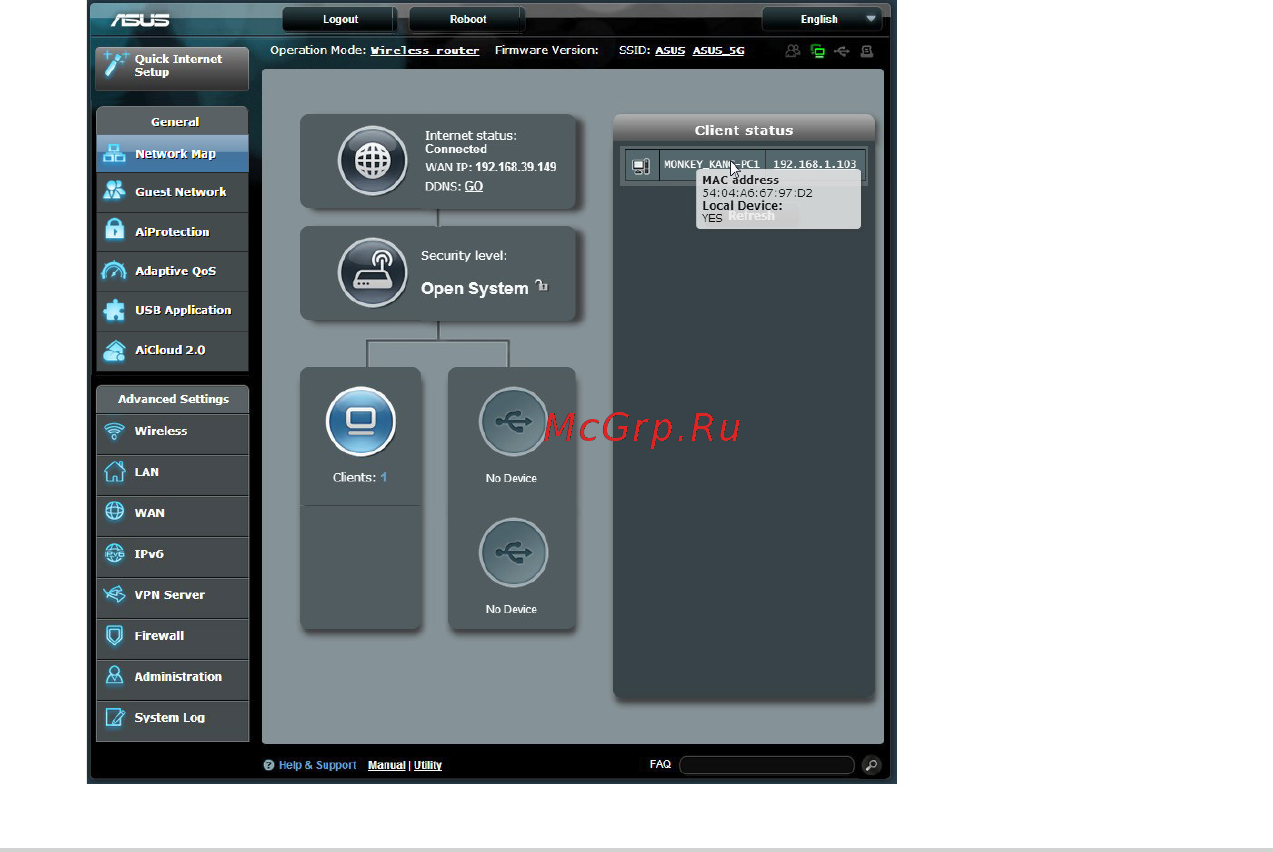Click the Wireless router operation mode link
The height and width of the screenshot is (852, 1273).
point(425,50)
